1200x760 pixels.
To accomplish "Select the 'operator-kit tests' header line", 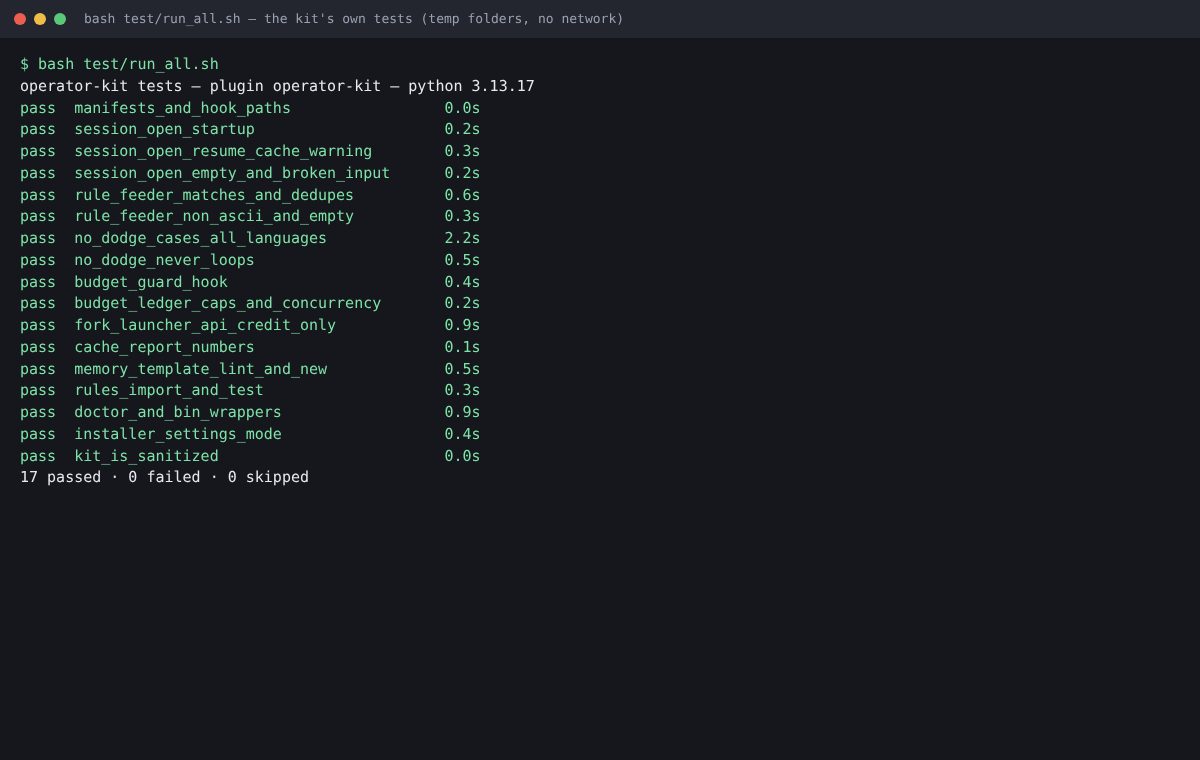I will coord(277,86).
